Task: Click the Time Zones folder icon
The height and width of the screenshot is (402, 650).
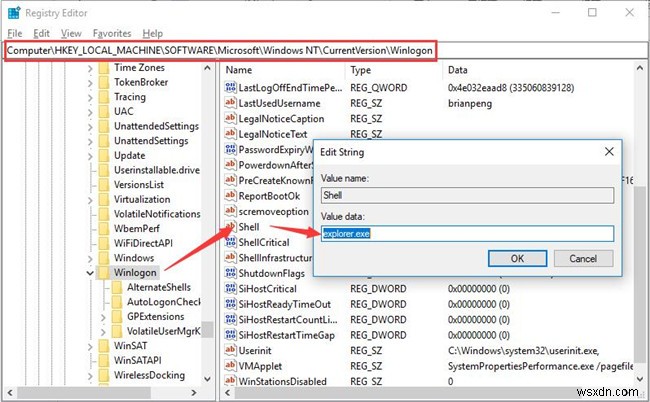Action: coord(104,68)
